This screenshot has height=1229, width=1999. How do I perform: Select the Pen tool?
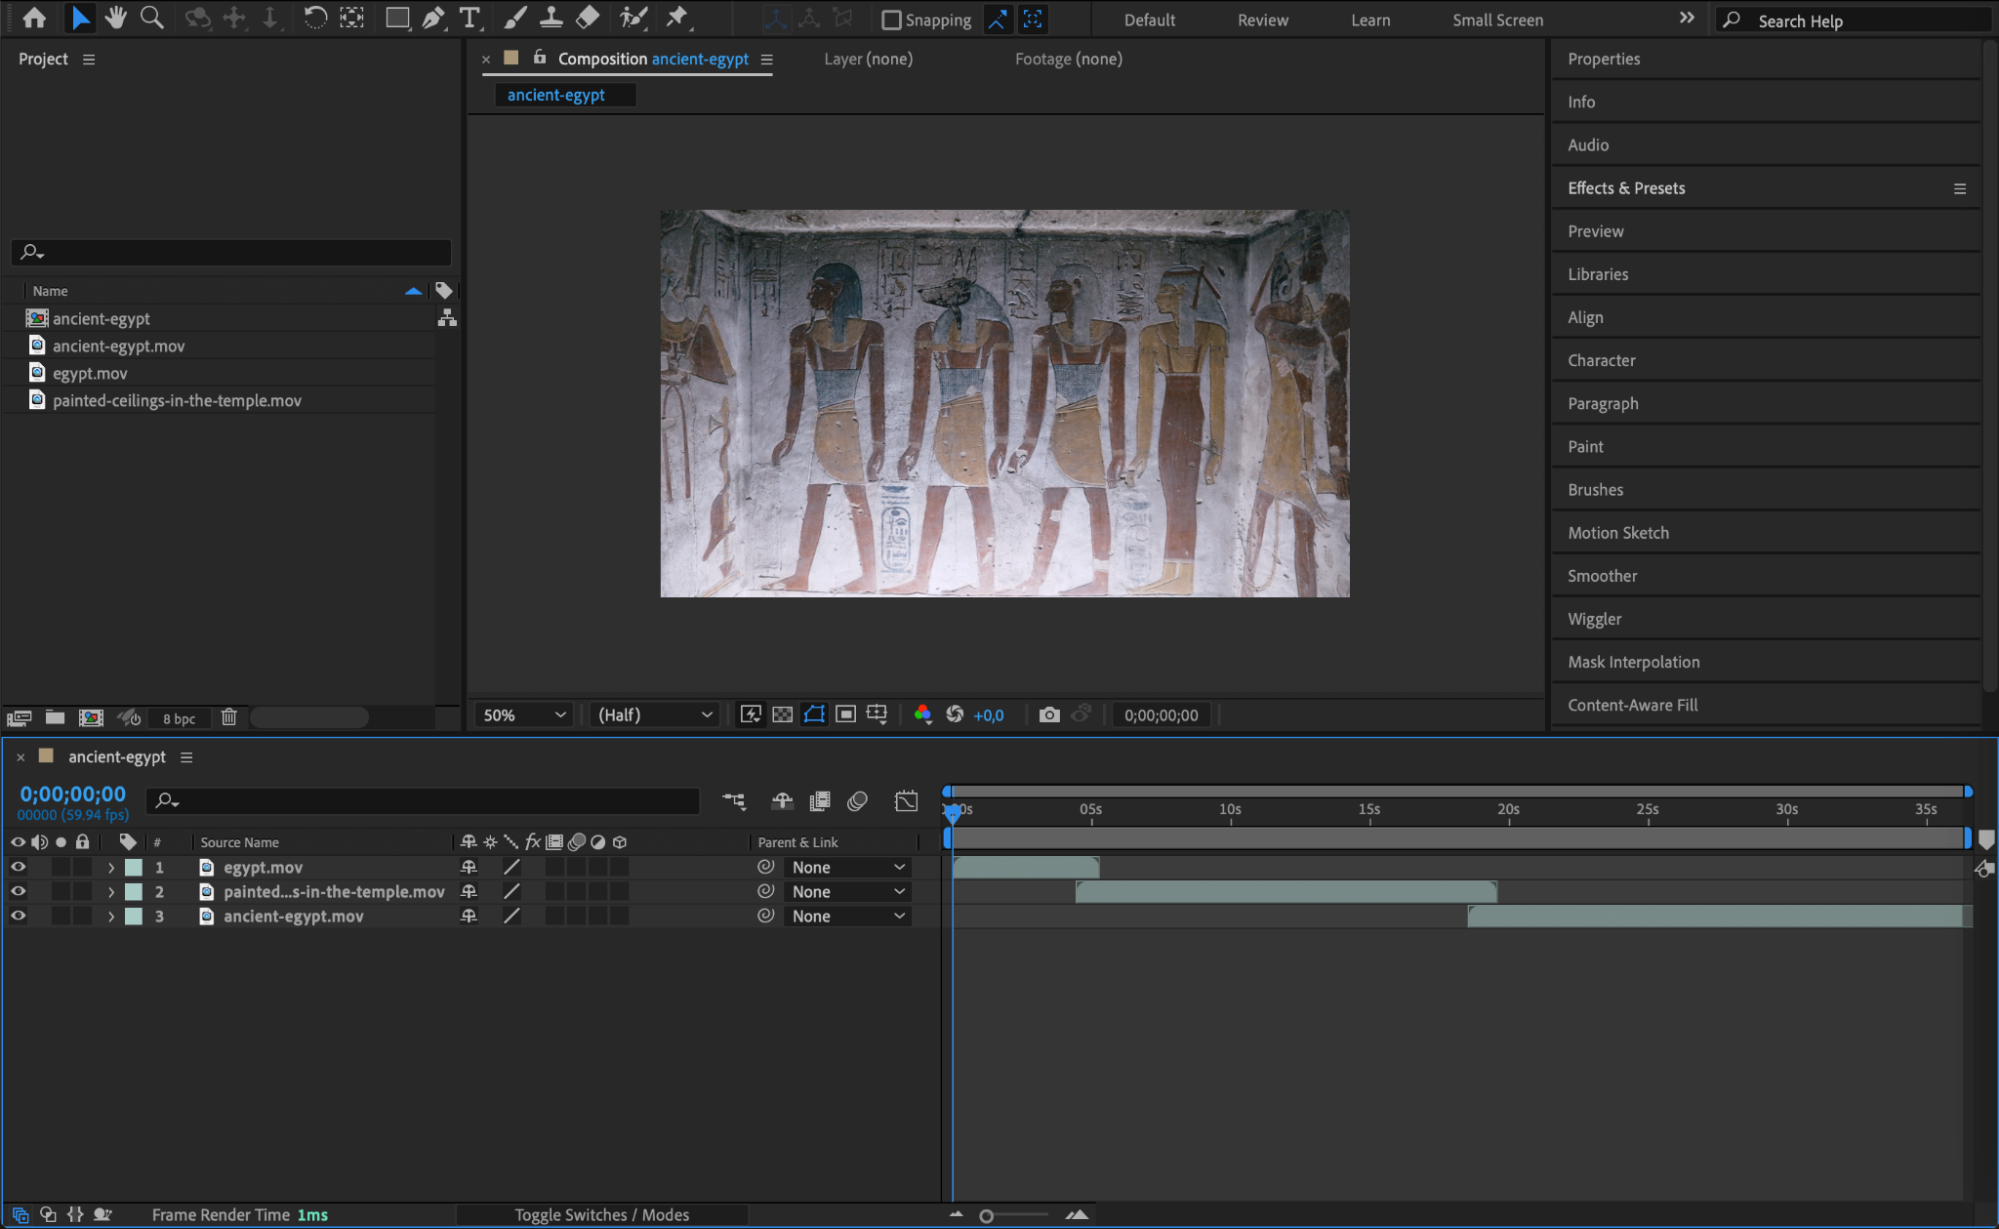(433, 18)
